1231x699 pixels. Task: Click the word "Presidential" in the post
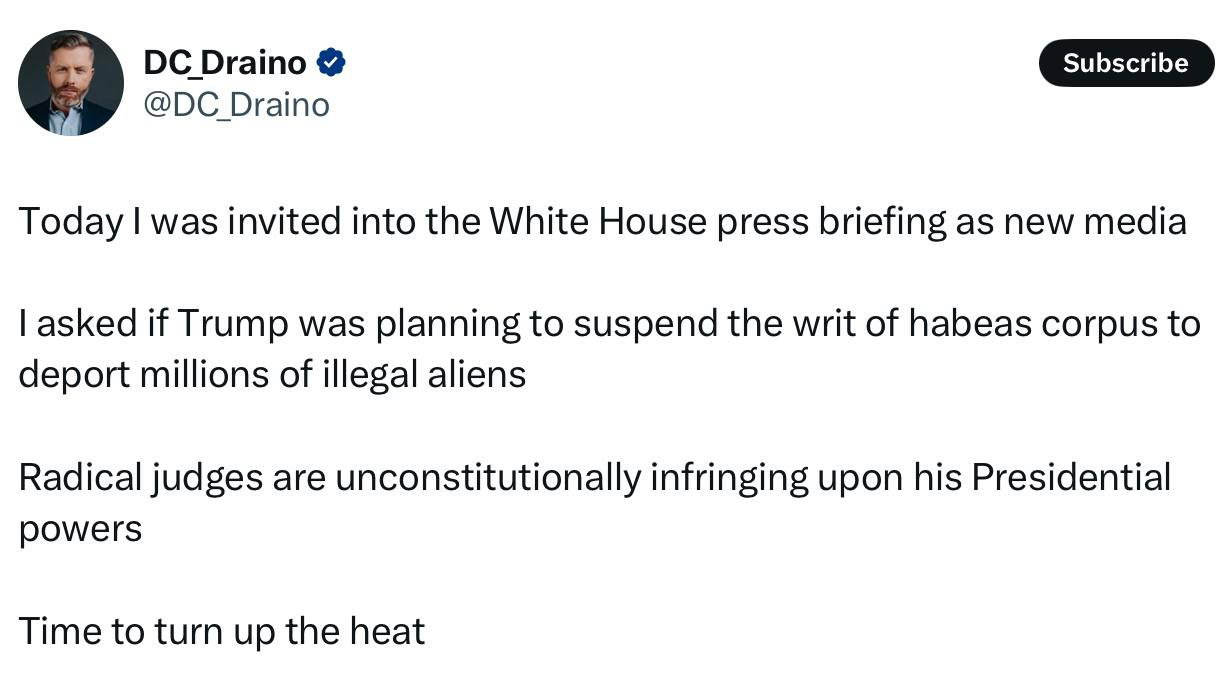pos(1070,478)
